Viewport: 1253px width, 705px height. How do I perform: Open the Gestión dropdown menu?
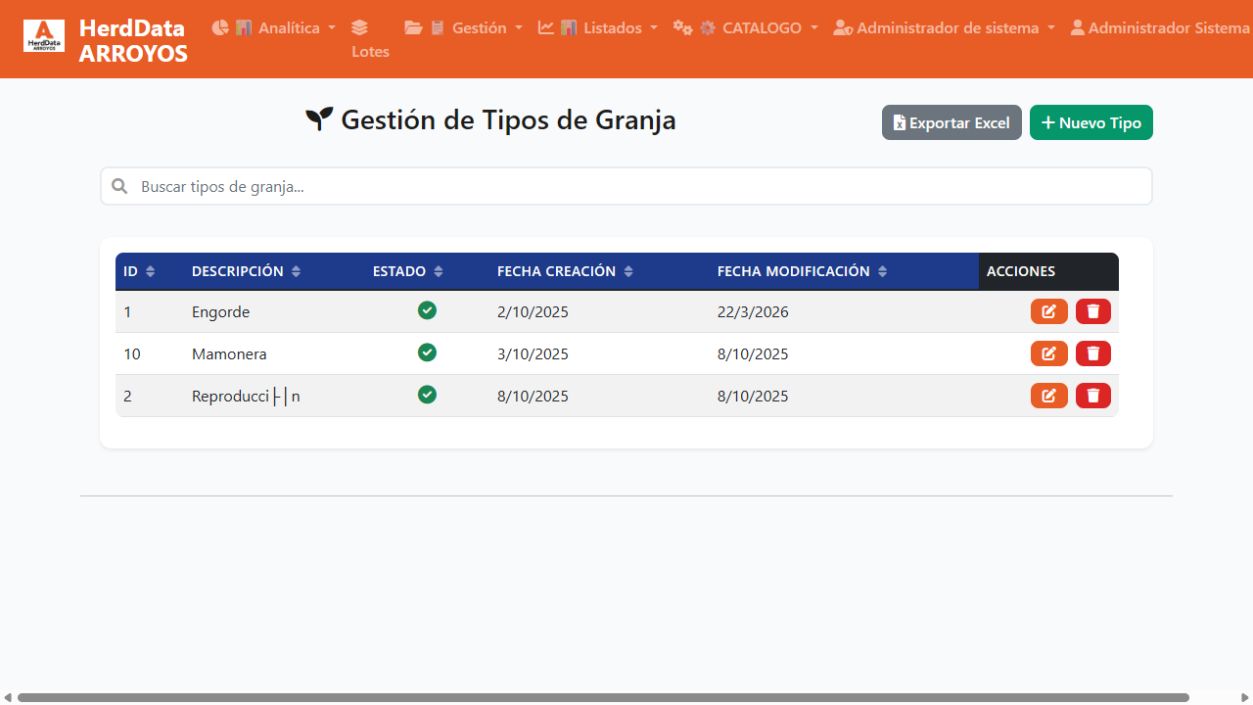(x=463, y=28)
